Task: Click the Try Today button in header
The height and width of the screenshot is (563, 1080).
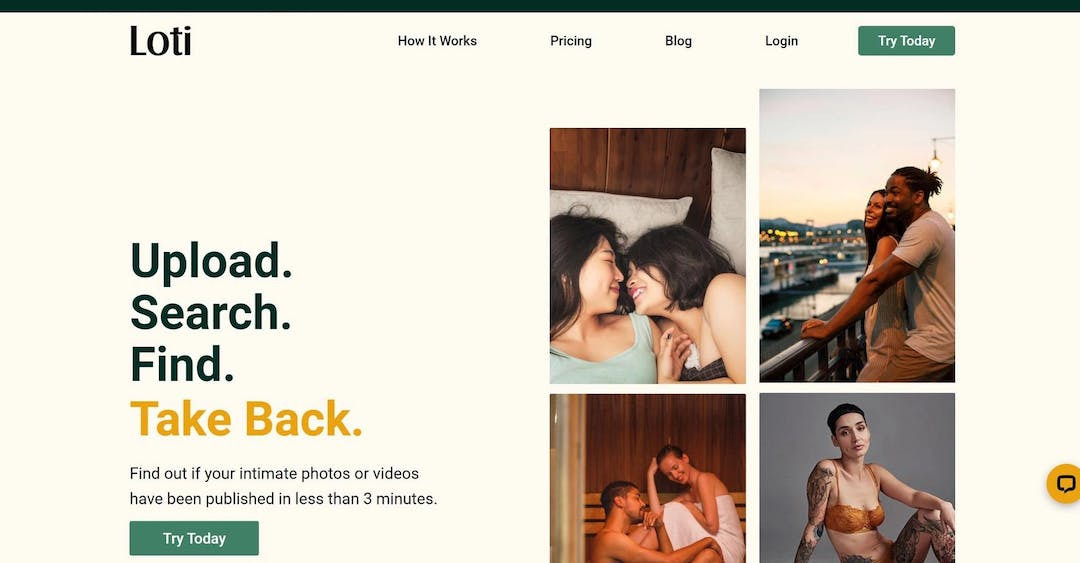Action: 906,41
